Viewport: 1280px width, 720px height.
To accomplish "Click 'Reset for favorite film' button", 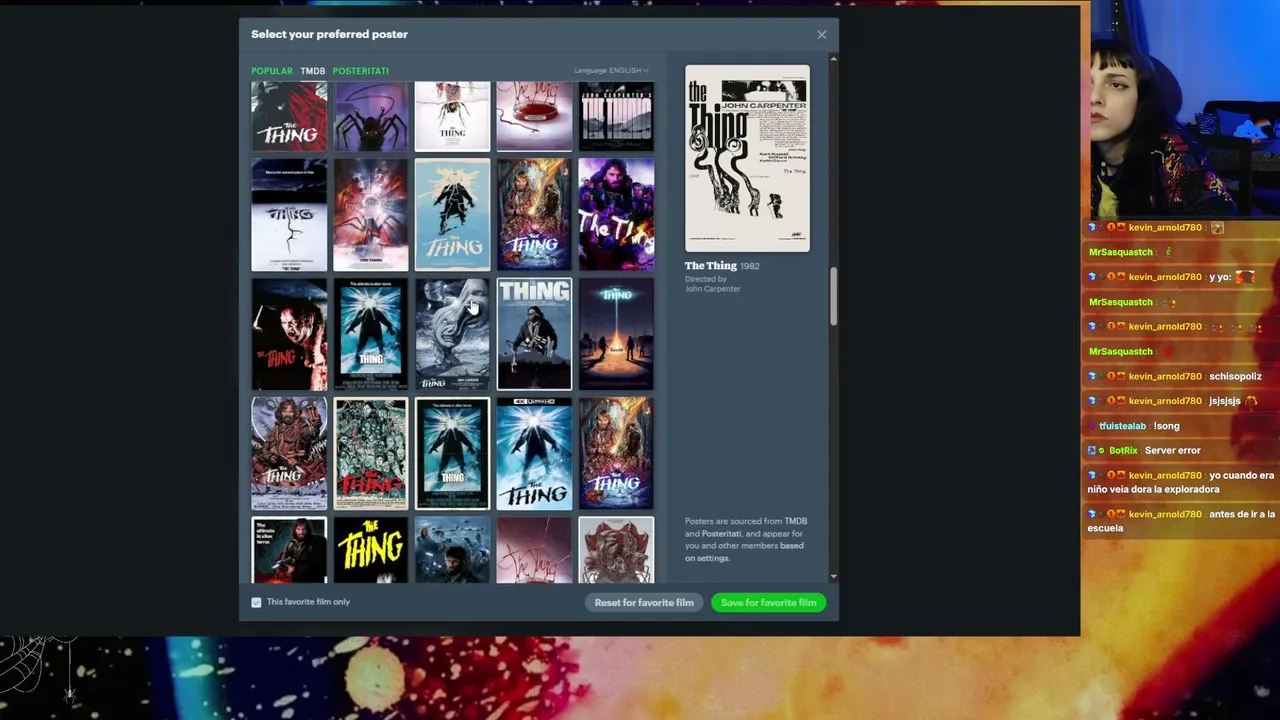I will (644, 603).
